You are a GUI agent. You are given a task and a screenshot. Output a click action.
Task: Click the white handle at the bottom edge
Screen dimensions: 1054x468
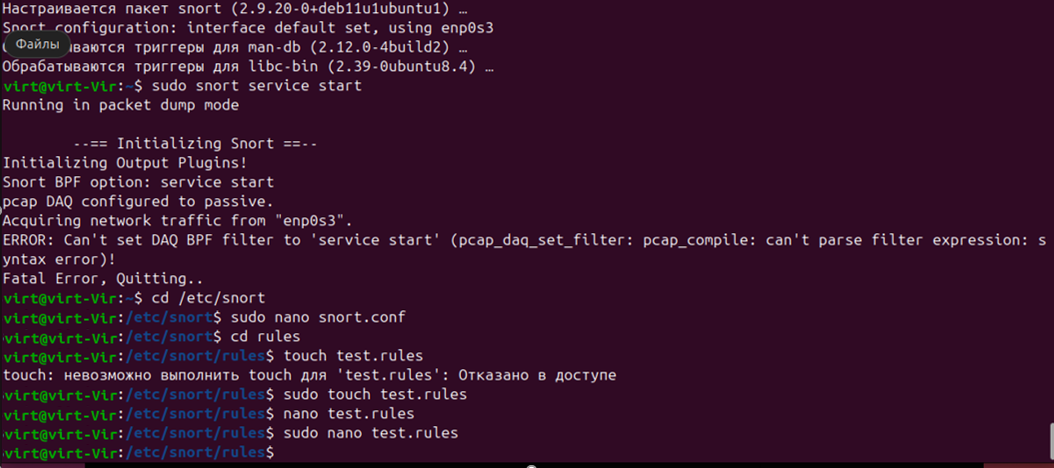[x=531, y=466]
